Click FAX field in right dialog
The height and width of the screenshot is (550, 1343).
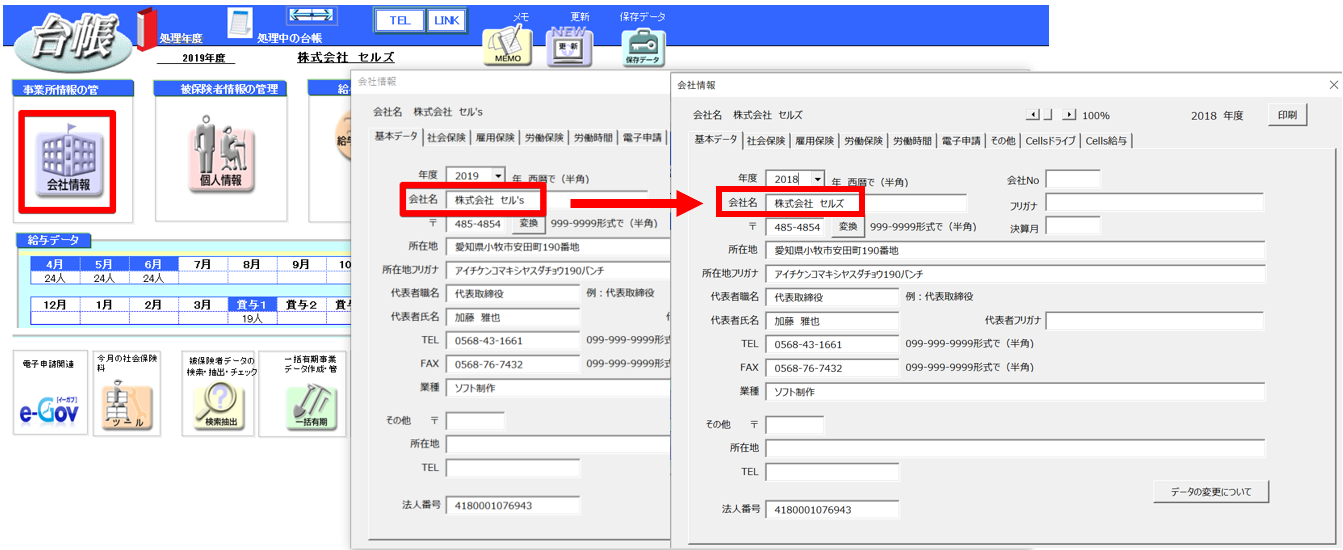(x=832, y=368)
